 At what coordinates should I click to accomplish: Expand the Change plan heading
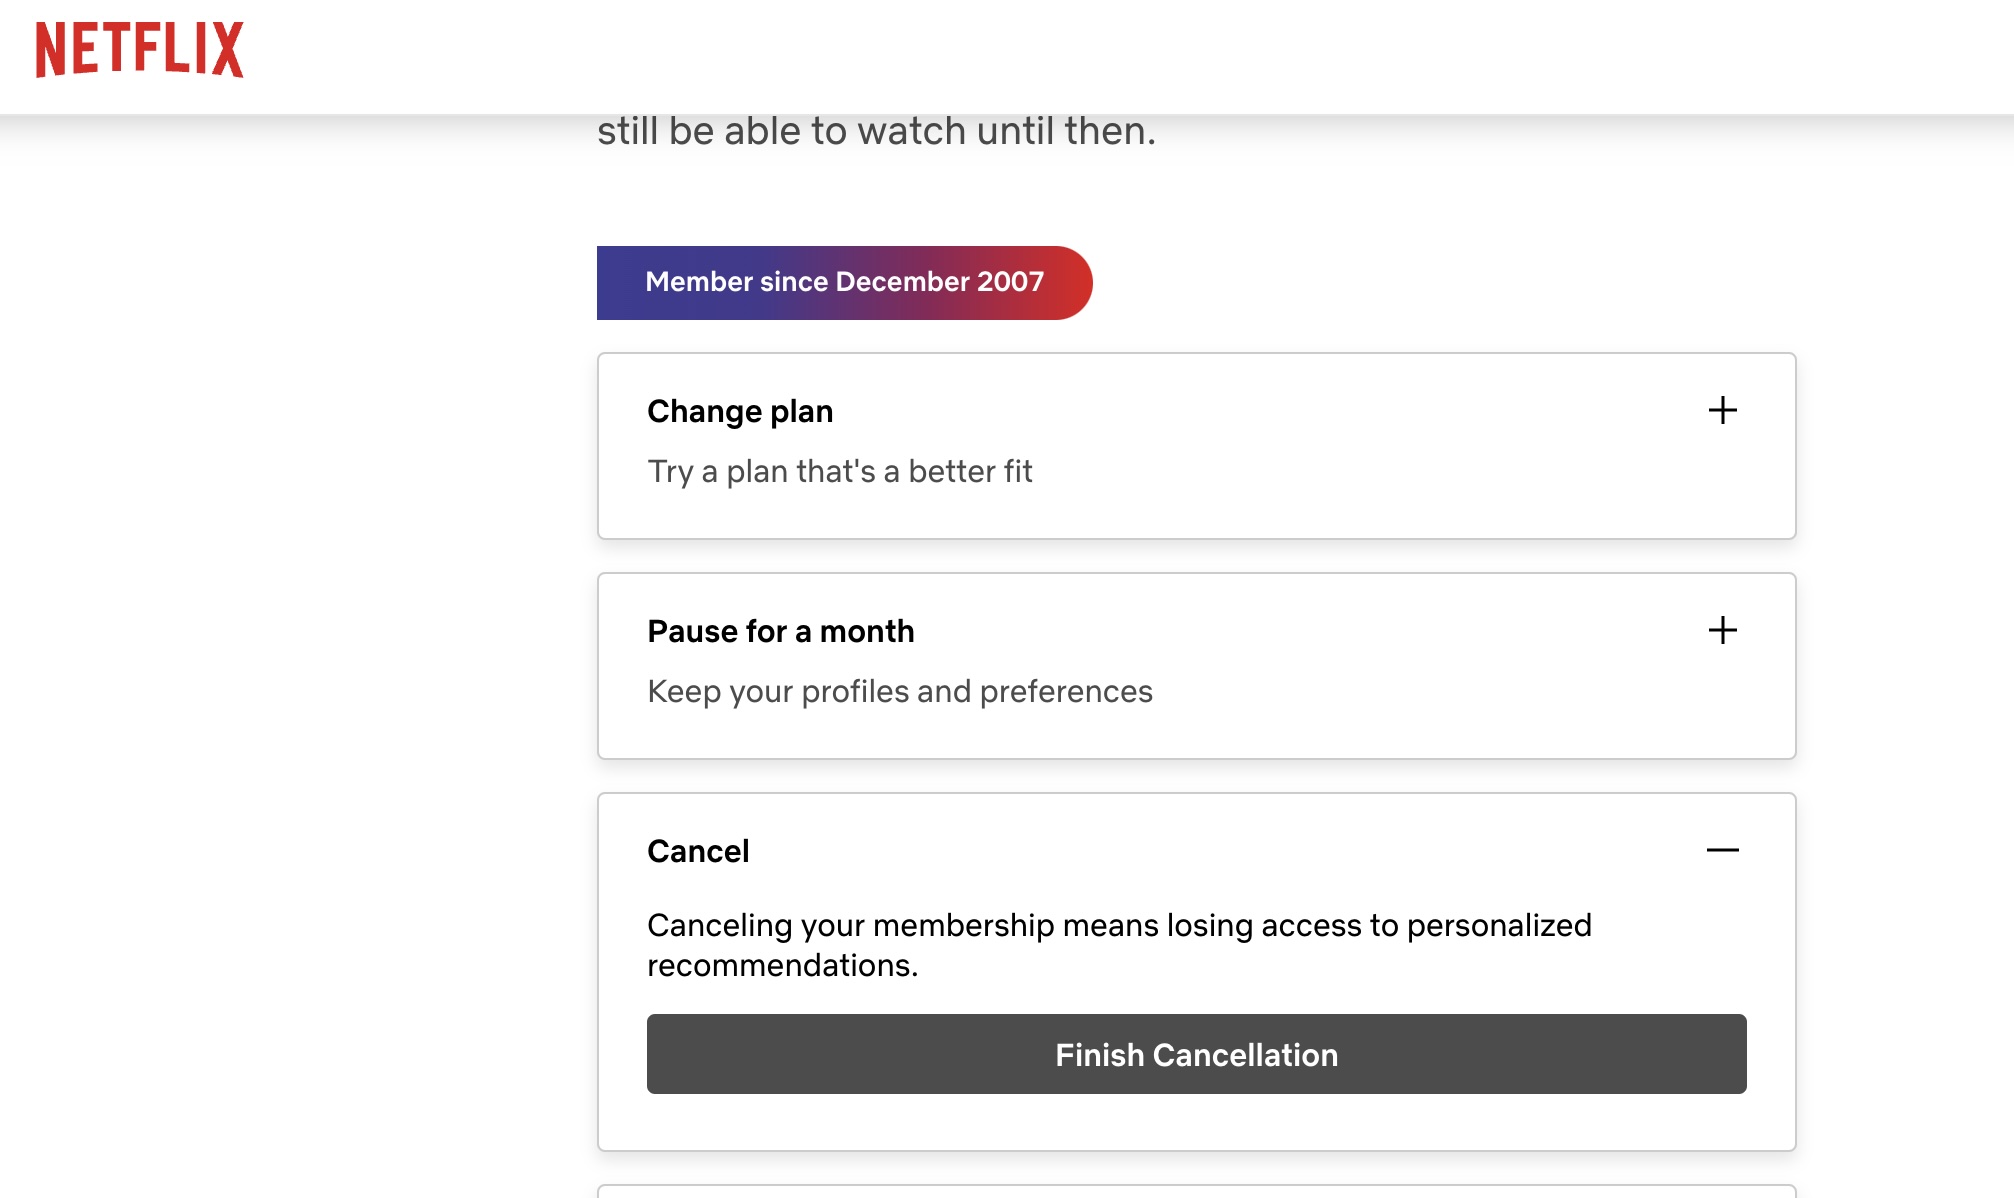740,411
